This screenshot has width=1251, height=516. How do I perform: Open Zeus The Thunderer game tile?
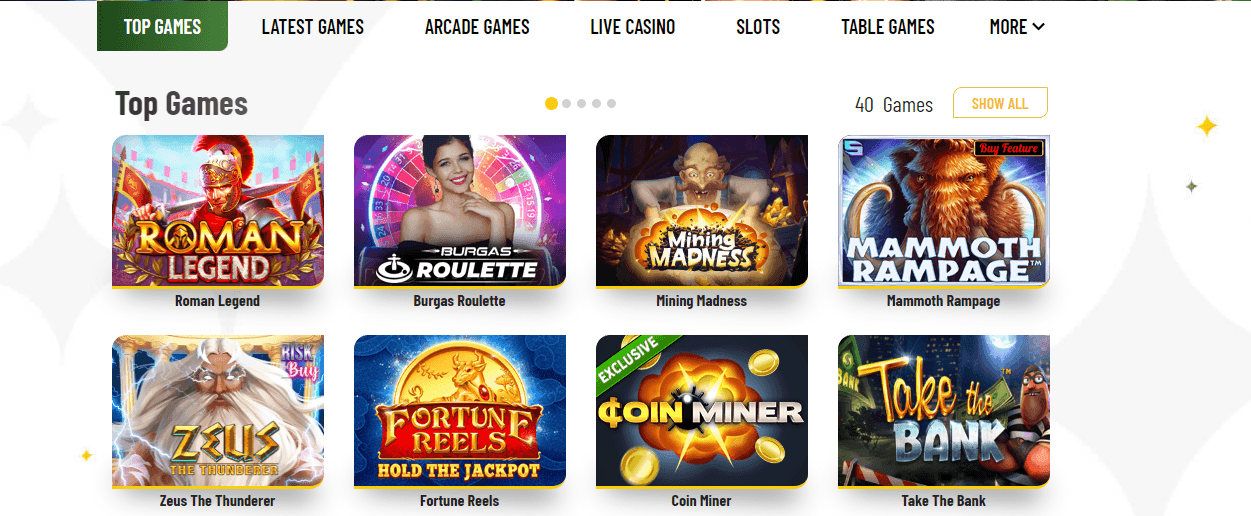218,411
